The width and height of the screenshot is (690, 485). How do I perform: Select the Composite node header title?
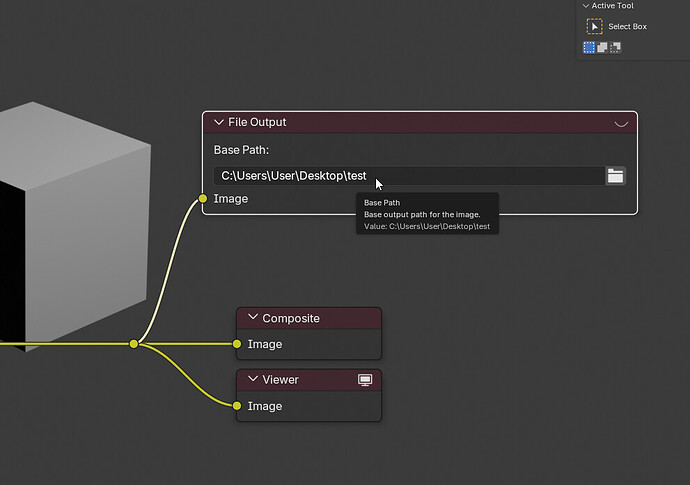(291, 318)
